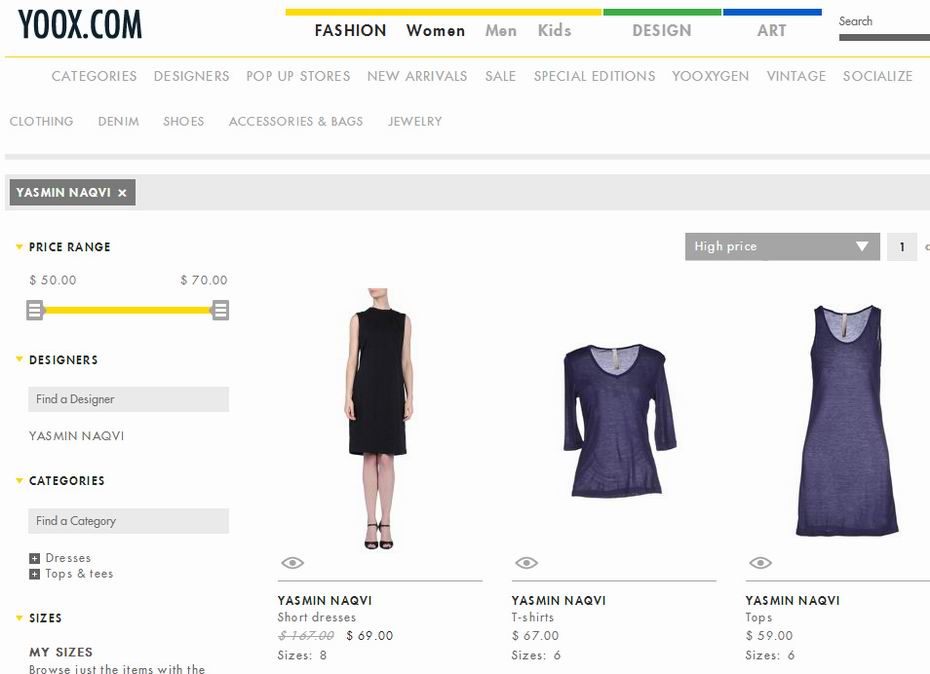The width and height of the screenshot is (930, 674).
Task: Go to NEW ARRIVALS
Action: (418, 76)
